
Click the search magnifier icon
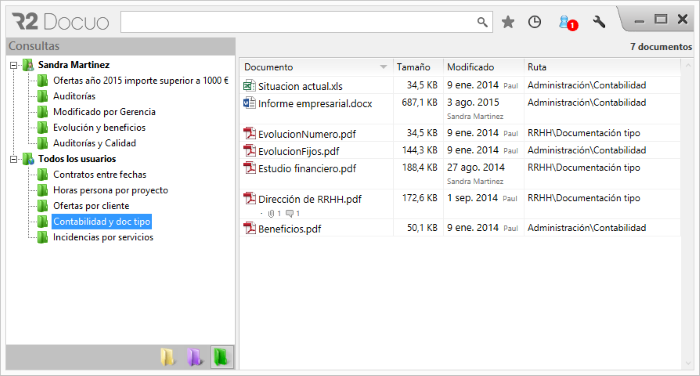[x=482, y=21]
